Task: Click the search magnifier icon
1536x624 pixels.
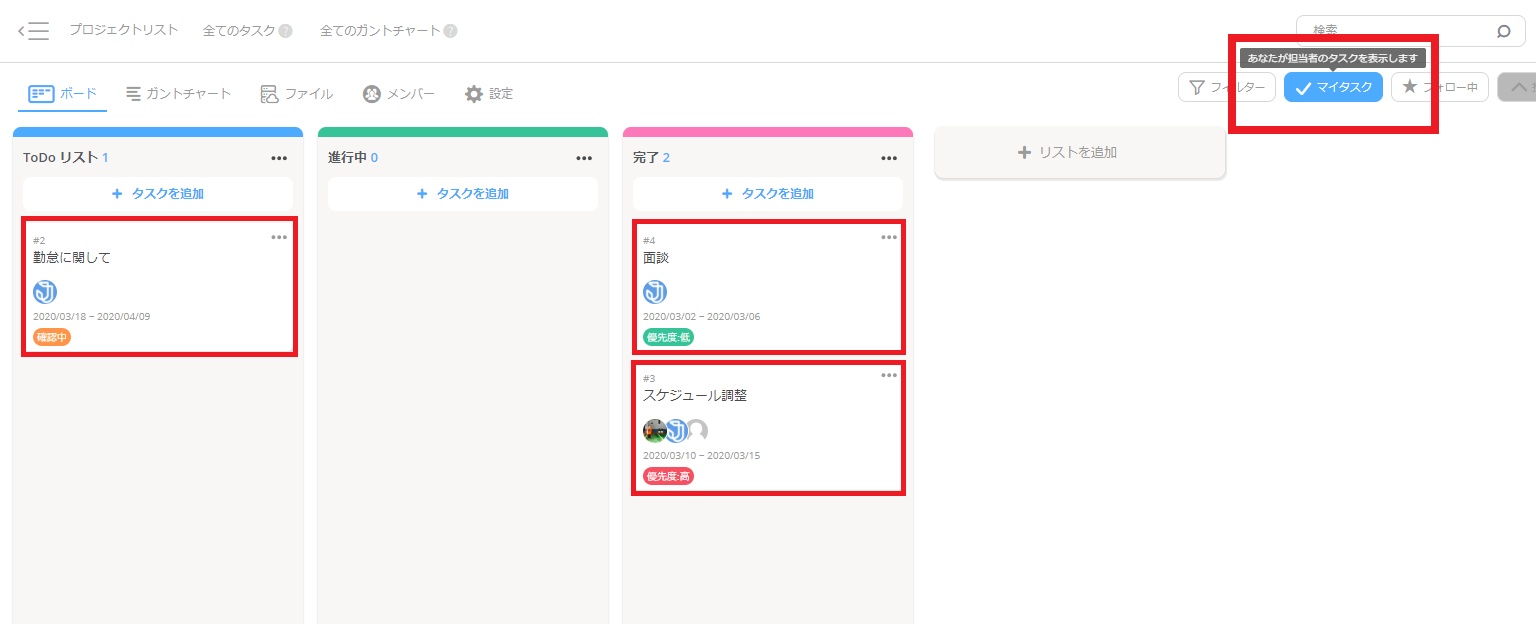Action: click(1504, 30)
